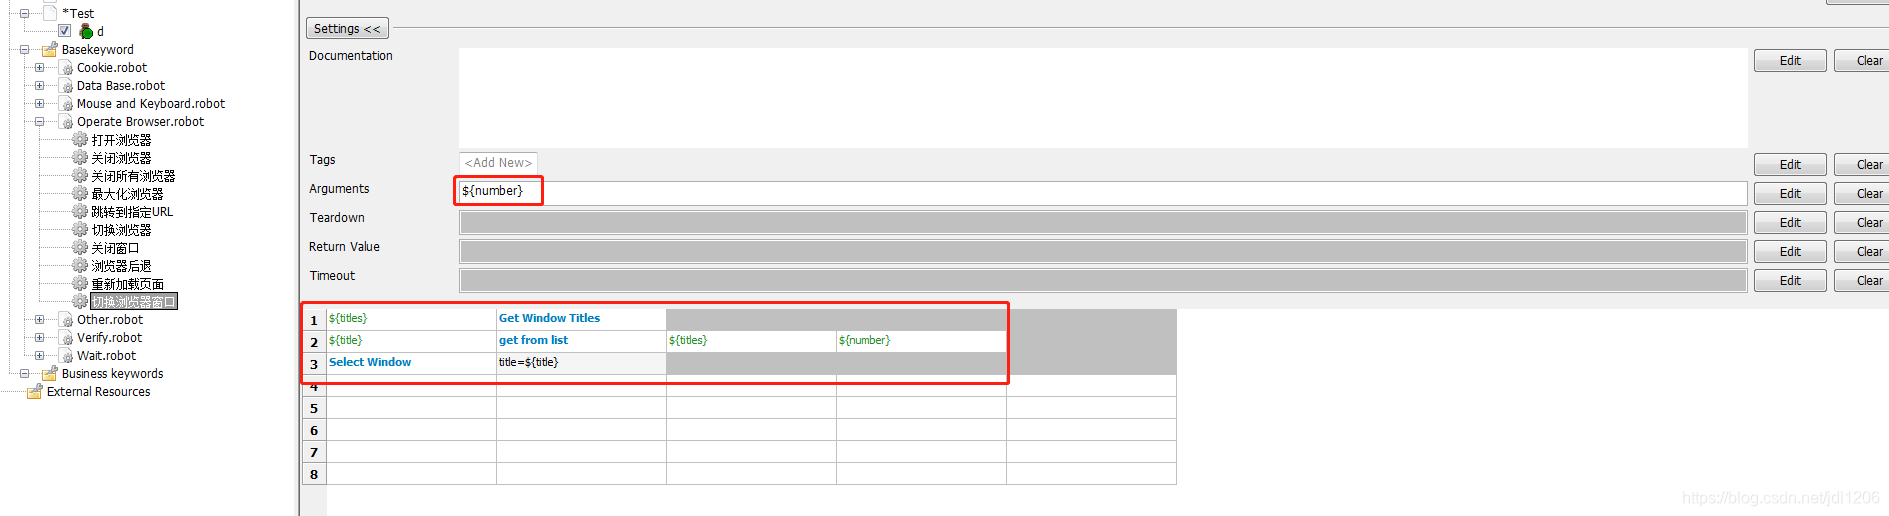This screenshot has width=1889, height=516.
Task: Select the ${titles} cell in row 1
Action: point(411,319)
